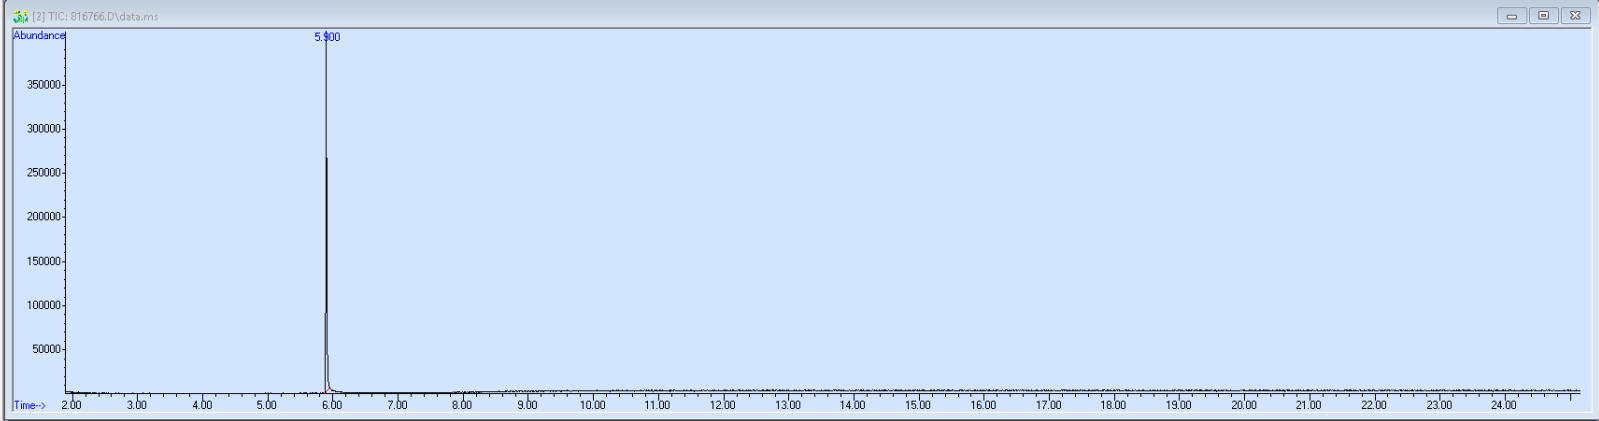Minimize the TIC chromatogram window
Screen dimensions: 1599x421
[x=1511, y=16]
